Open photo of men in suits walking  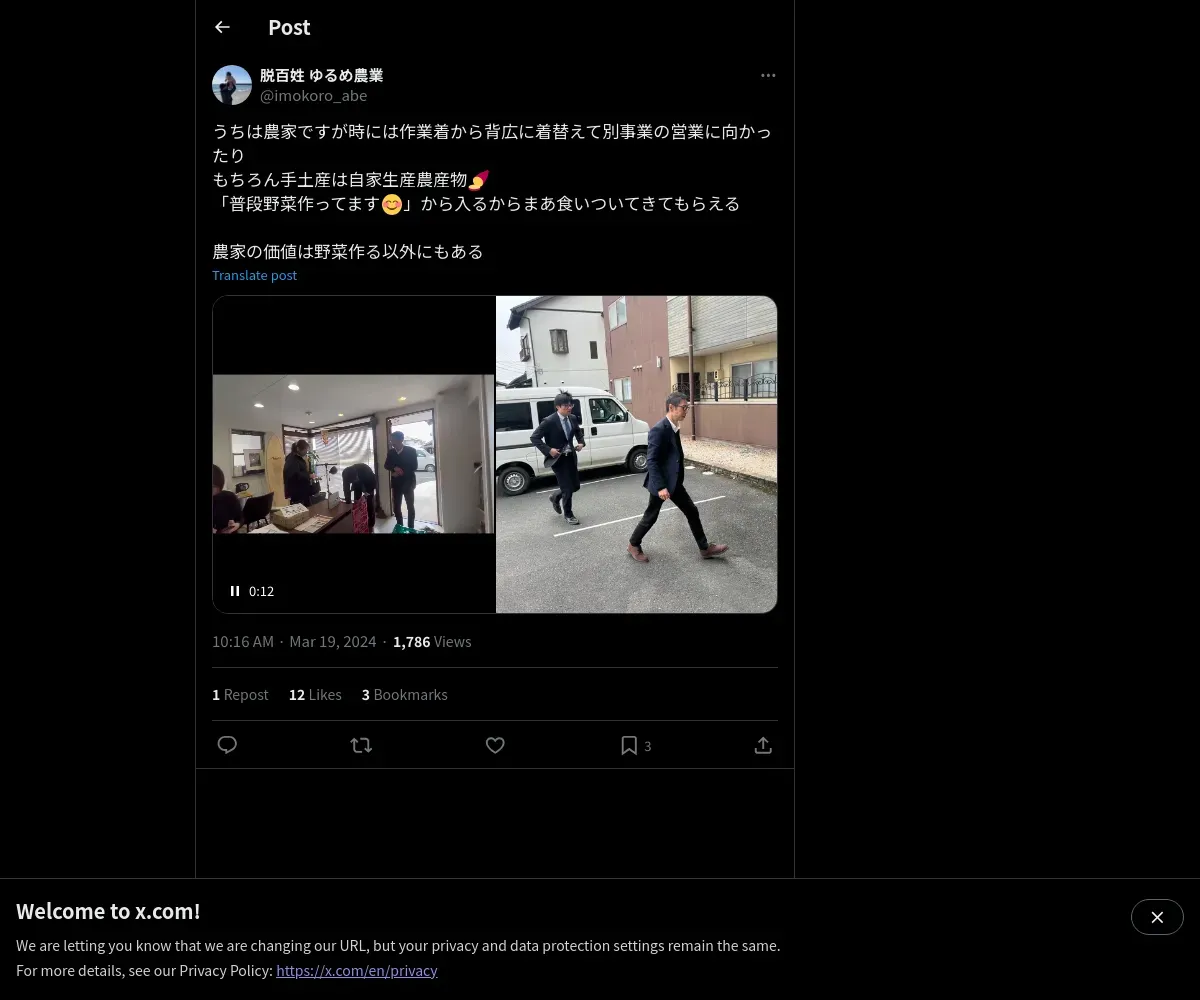(636, 454)
